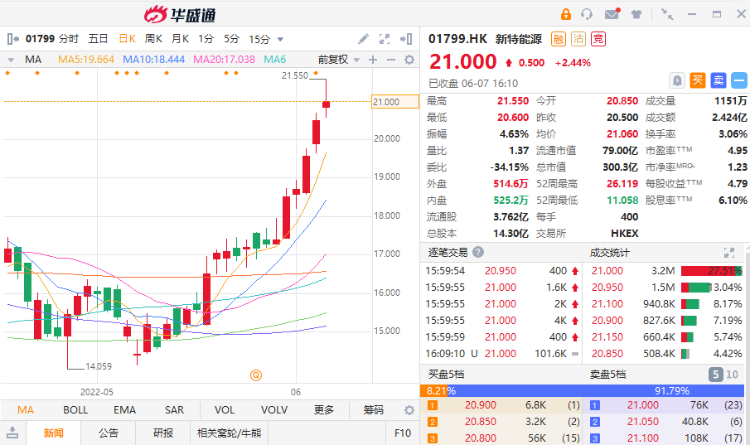750x445 pixels.
Task: Click the 21.000 price label on axis
Action: tap(395, 102)
